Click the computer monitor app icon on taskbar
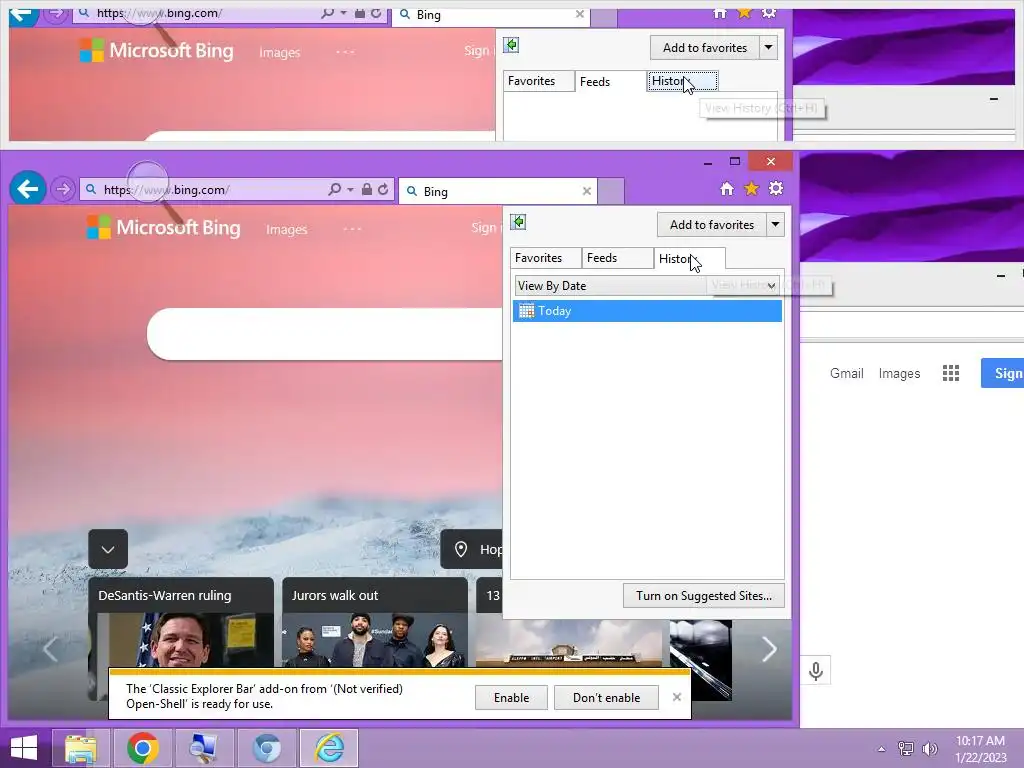Viewport: 1024px width, 768px height. 204,748
